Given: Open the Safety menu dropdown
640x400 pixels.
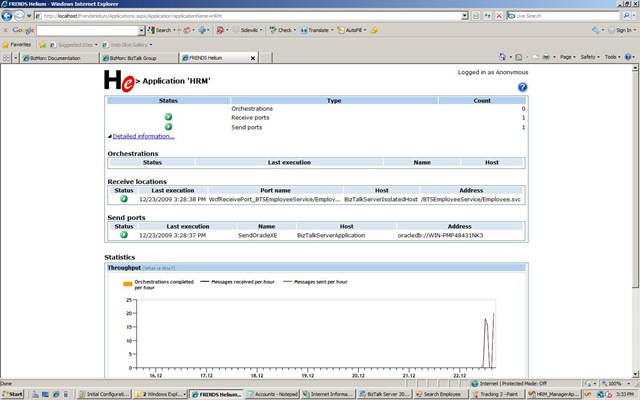Looking at the screenshot, I should 590,57.
